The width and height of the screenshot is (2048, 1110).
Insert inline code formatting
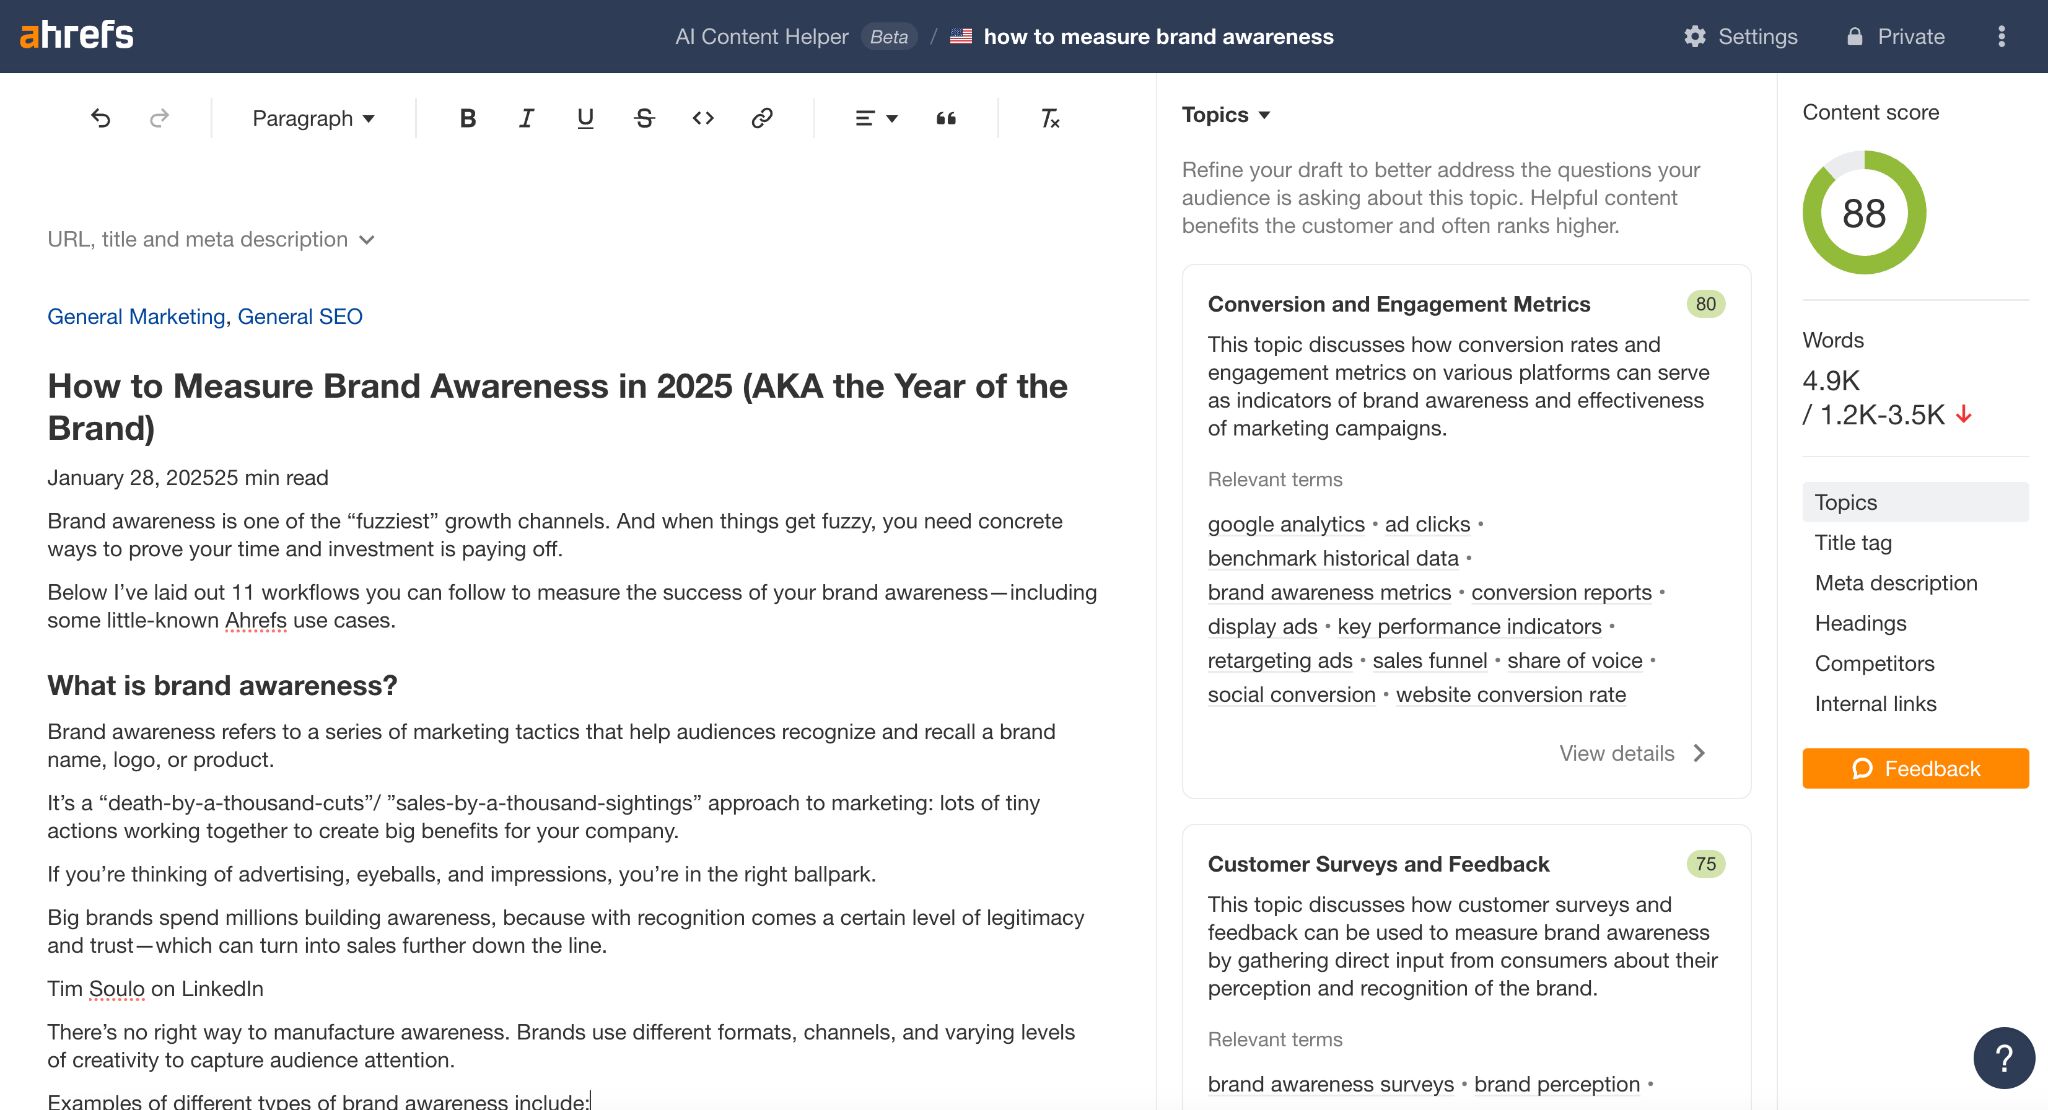[703, 118]
